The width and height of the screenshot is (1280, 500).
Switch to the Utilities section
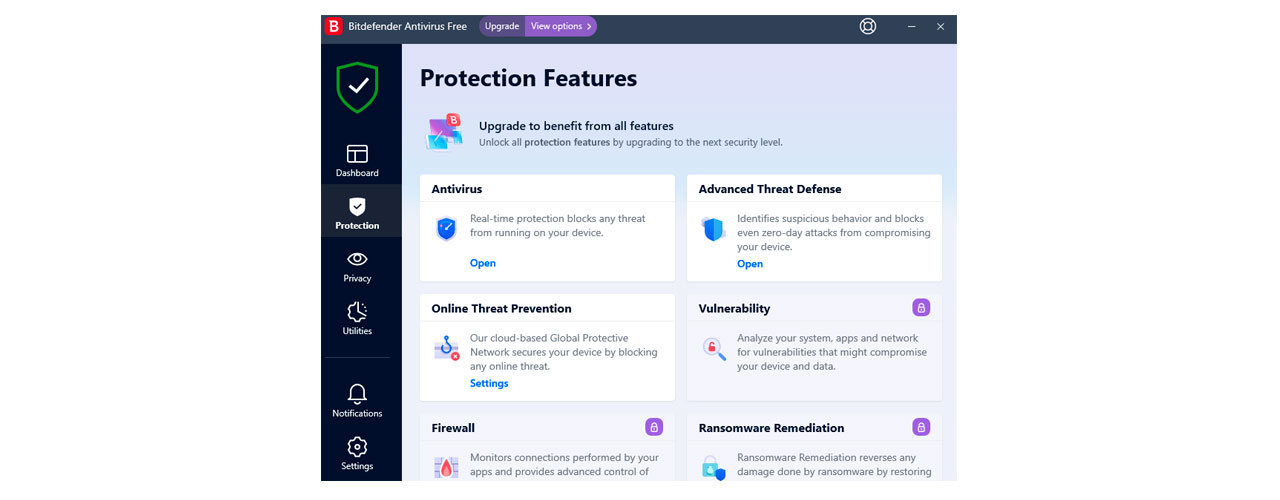(357, 318)
